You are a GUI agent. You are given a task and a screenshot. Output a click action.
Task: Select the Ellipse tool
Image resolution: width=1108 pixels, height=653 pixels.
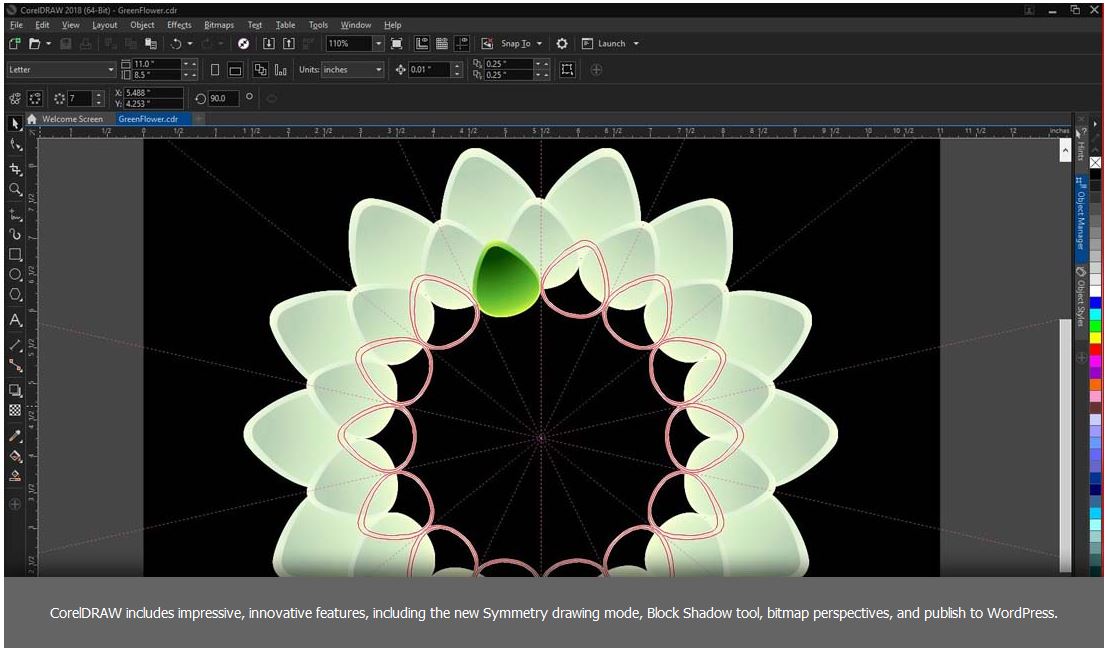(15, 275)
